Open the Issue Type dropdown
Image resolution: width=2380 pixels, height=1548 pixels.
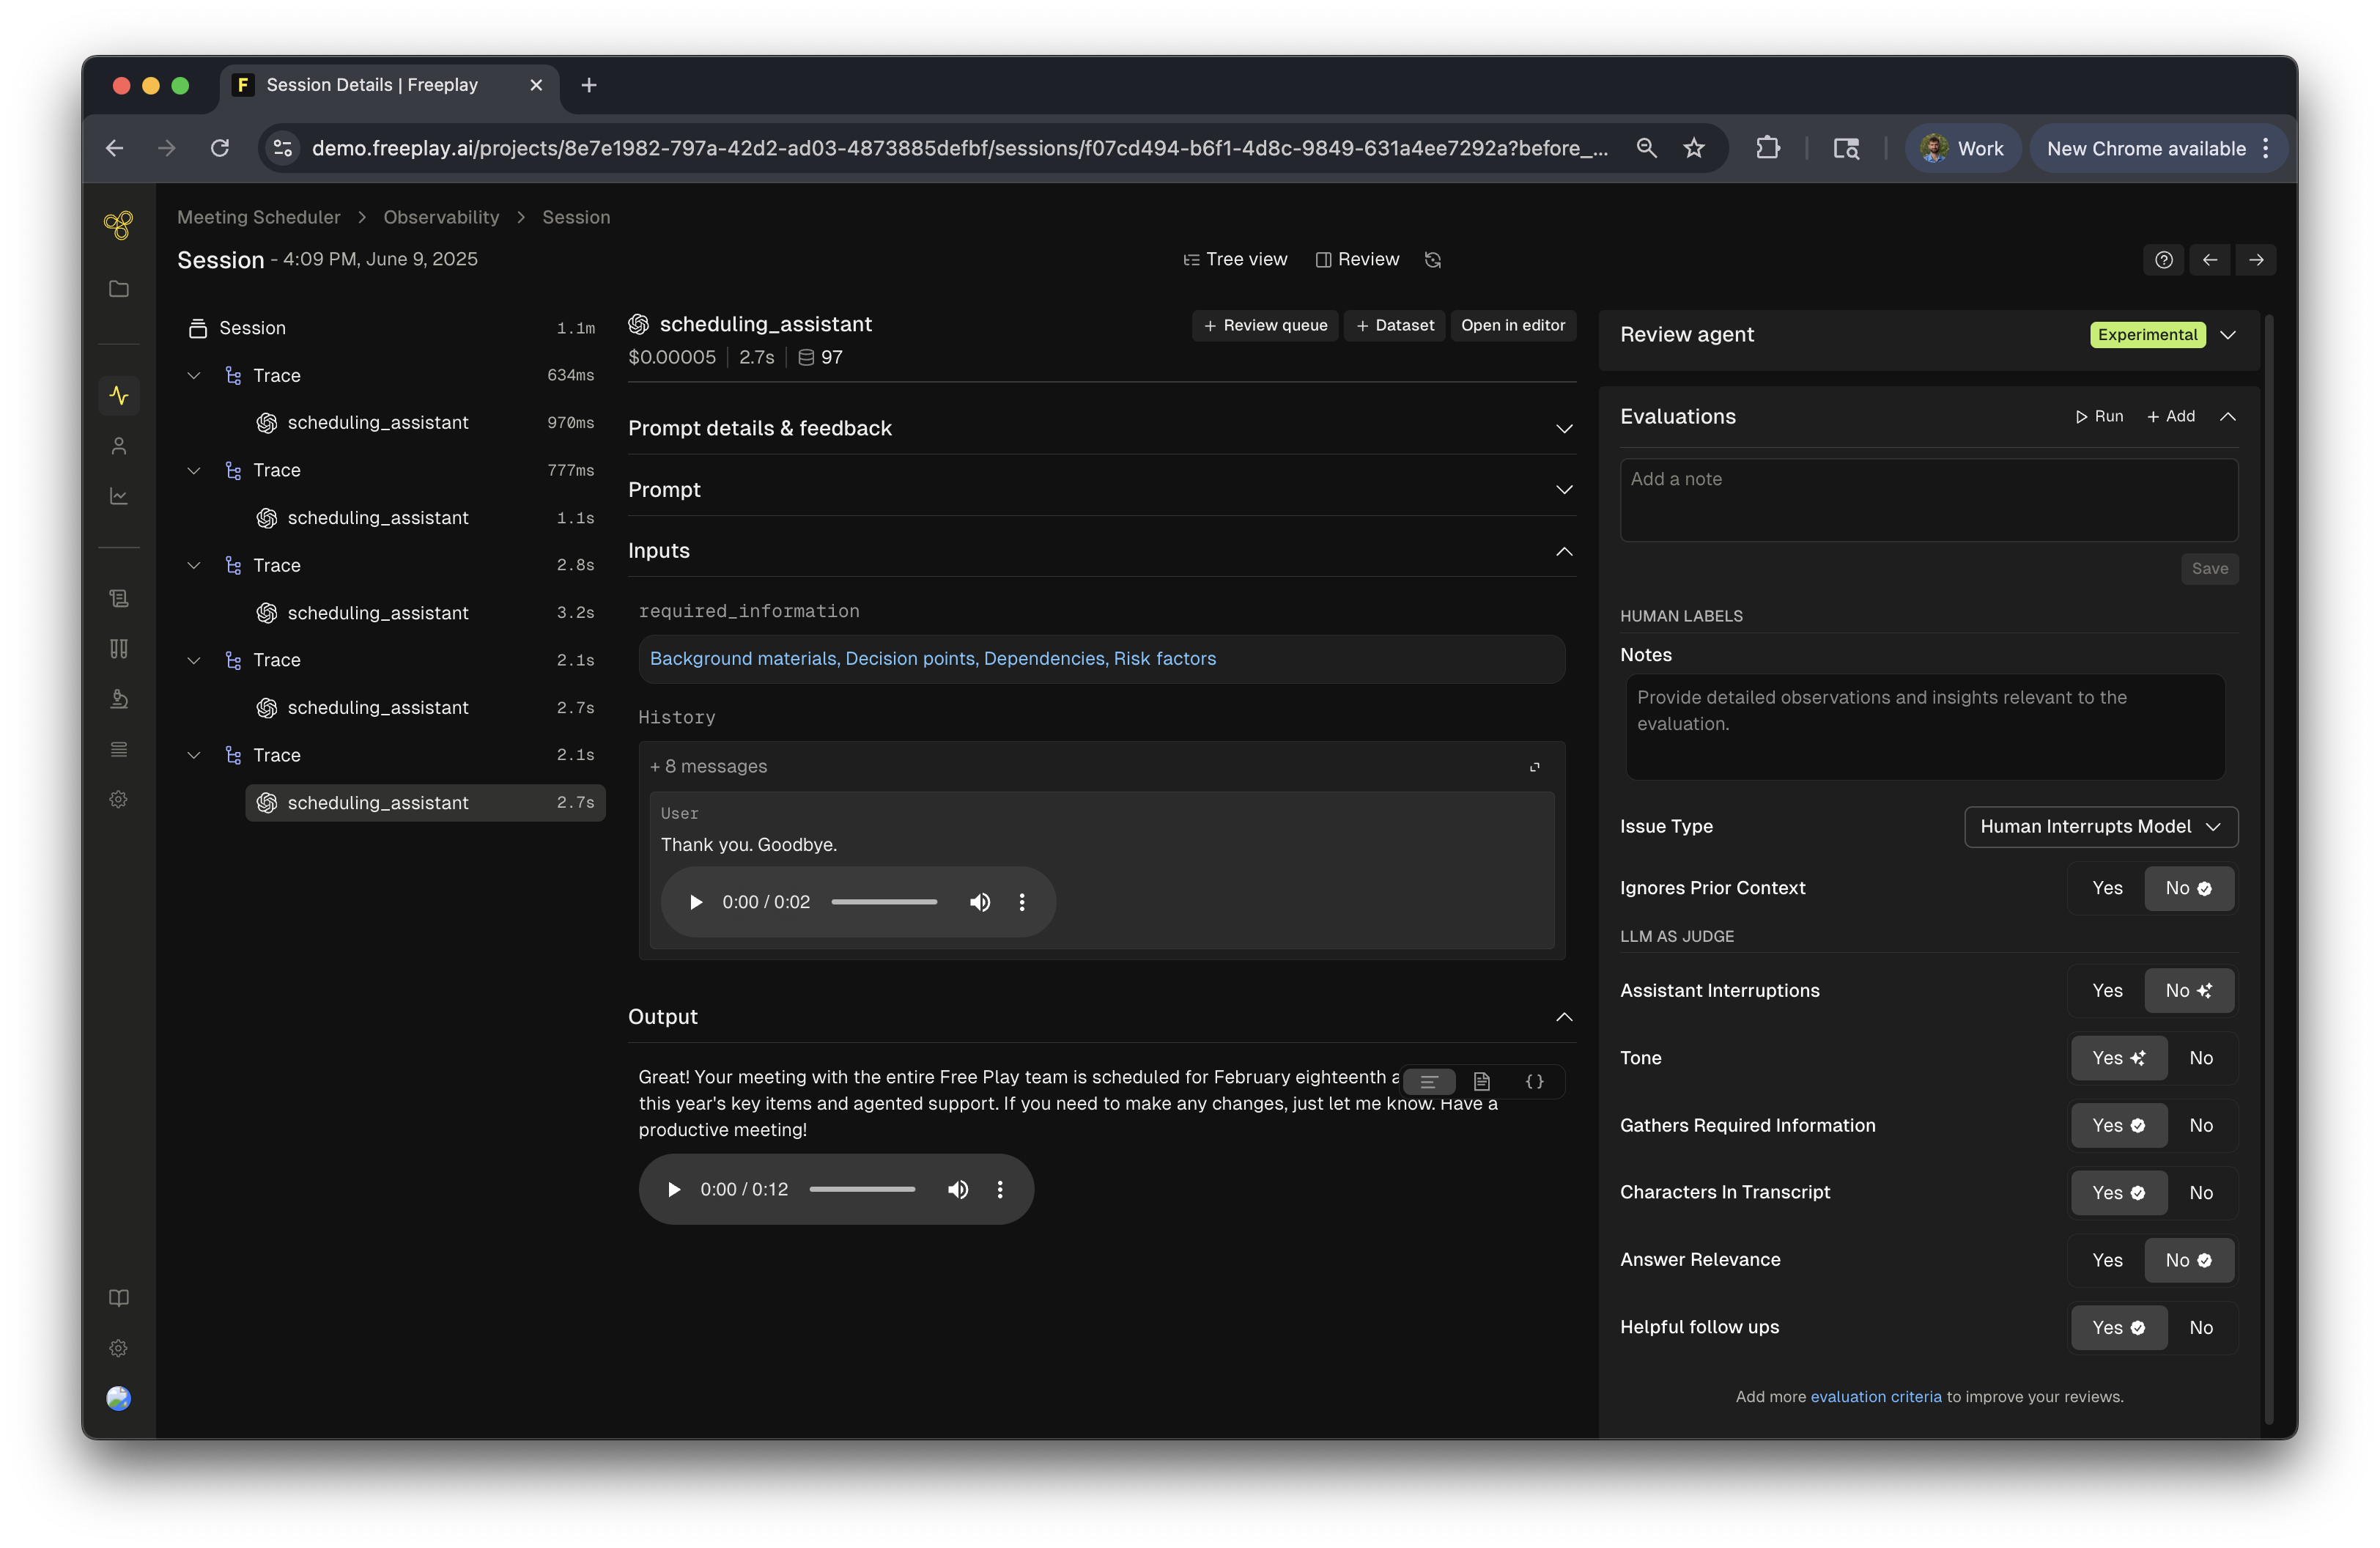pos(2100,827)
